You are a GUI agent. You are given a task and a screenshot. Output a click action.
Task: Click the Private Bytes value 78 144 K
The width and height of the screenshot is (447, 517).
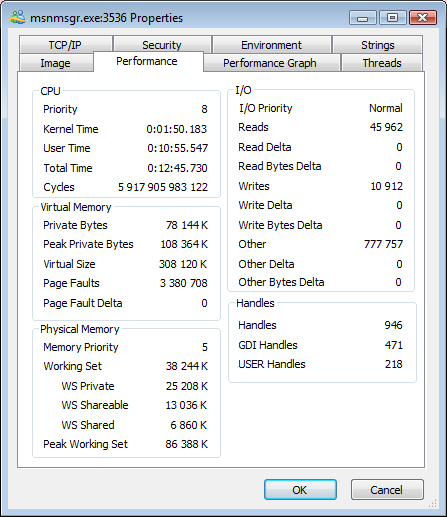(x=187, y=225)
